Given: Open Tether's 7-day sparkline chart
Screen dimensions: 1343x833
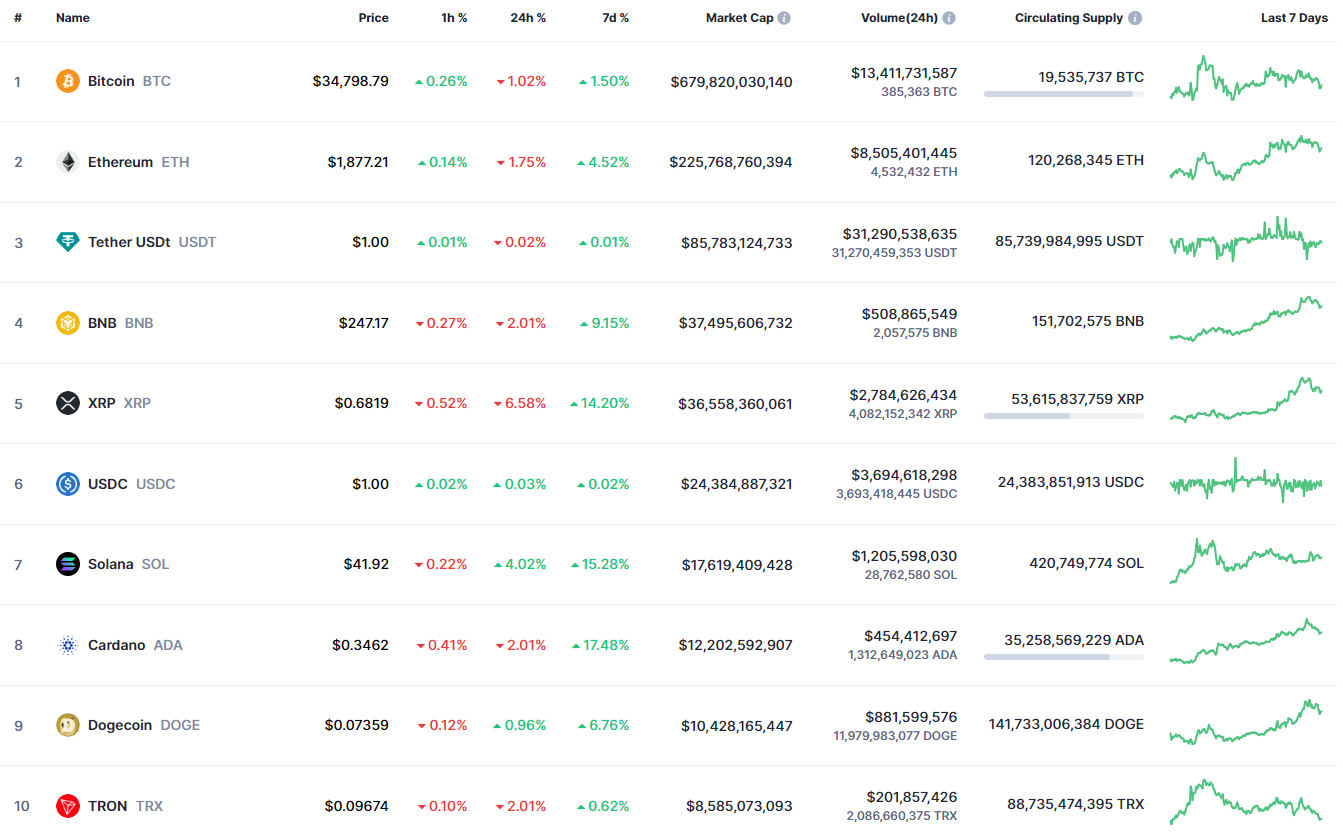Looking at the screenshot, I should click(1246, 240).
